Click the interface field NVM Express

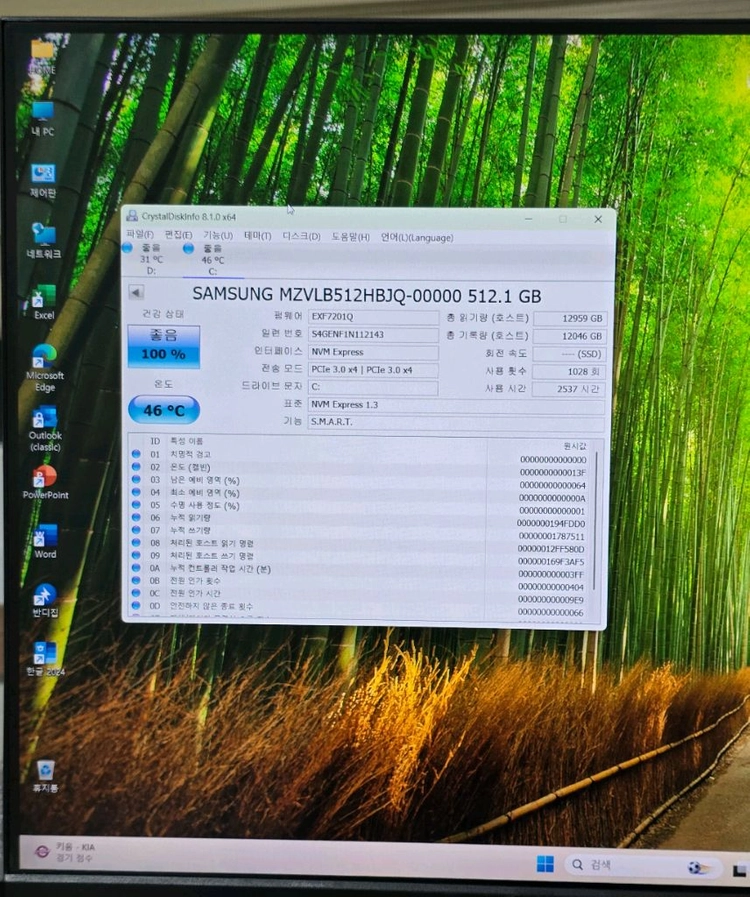(373, 352)
